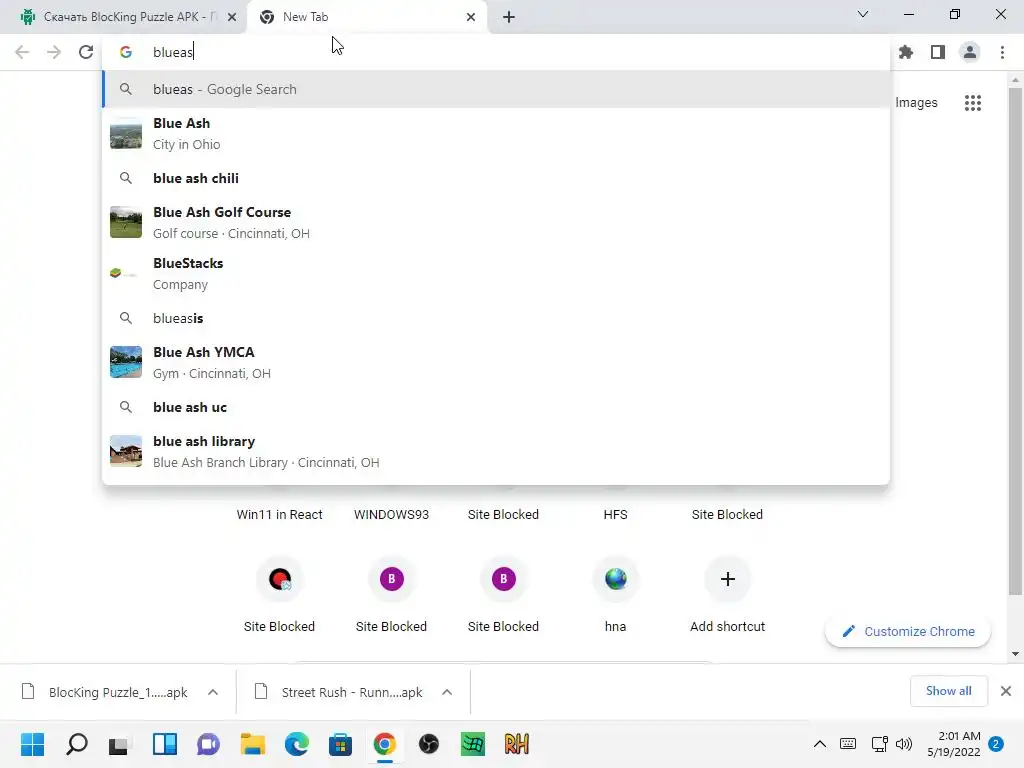Open the RH app on taskbar
Viewport: 1024px width, 768px height.
(517, 744)
